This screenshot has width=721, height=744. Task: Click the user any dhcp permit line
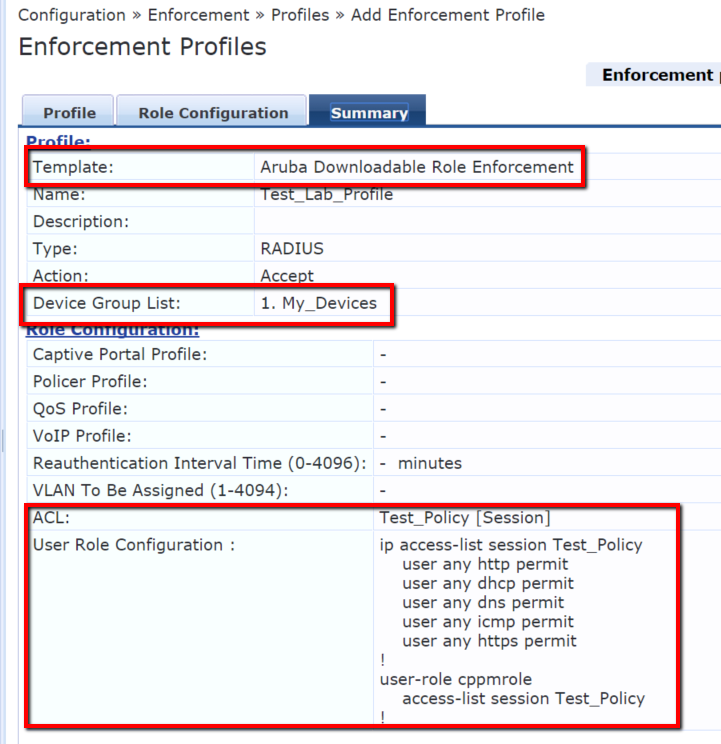(x=488, y=583)
